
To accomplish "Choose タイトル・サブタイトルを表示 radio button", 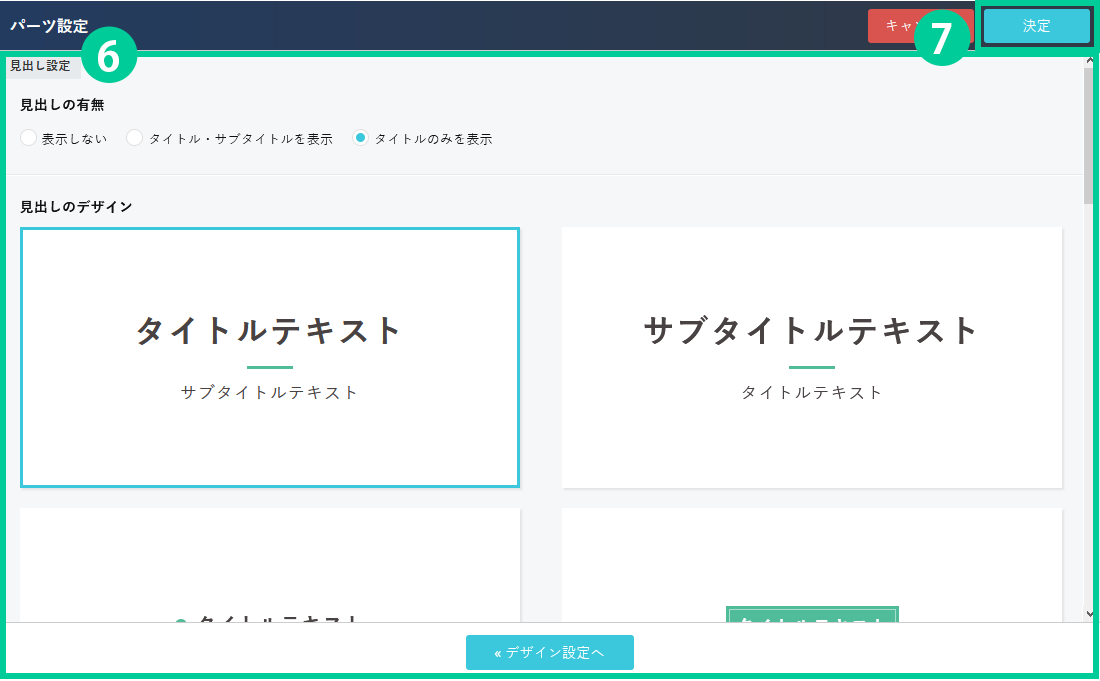I will [135, 139].
